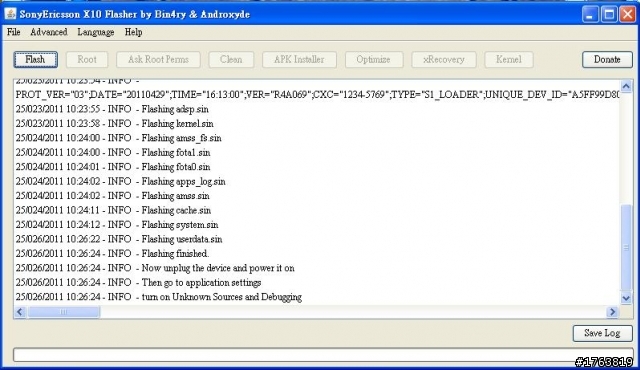The image size is (640, 370).
Task: Close the Flasher window
Action: 628,15
